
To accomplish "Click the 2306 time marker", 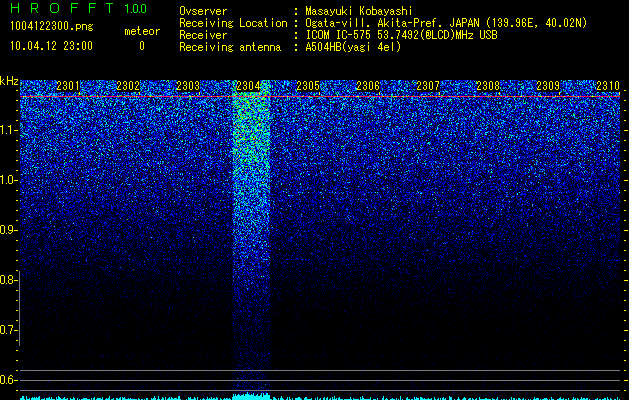I will click(x=368, y=85).
